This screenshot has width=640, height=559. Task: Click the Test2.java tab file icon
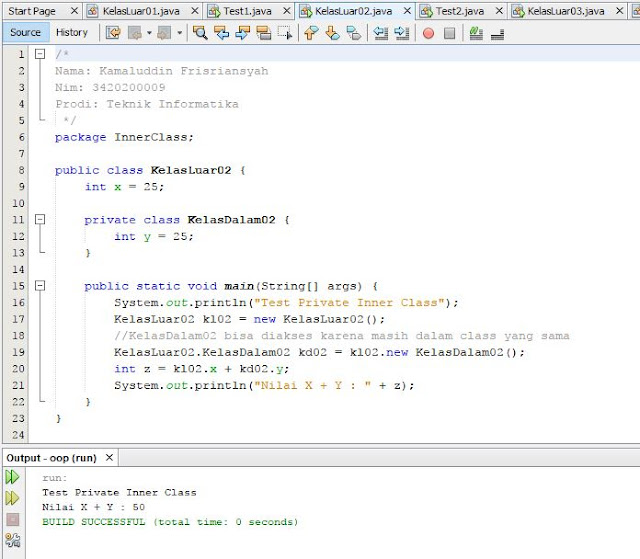pyautogui.click(x=426, y=11)
